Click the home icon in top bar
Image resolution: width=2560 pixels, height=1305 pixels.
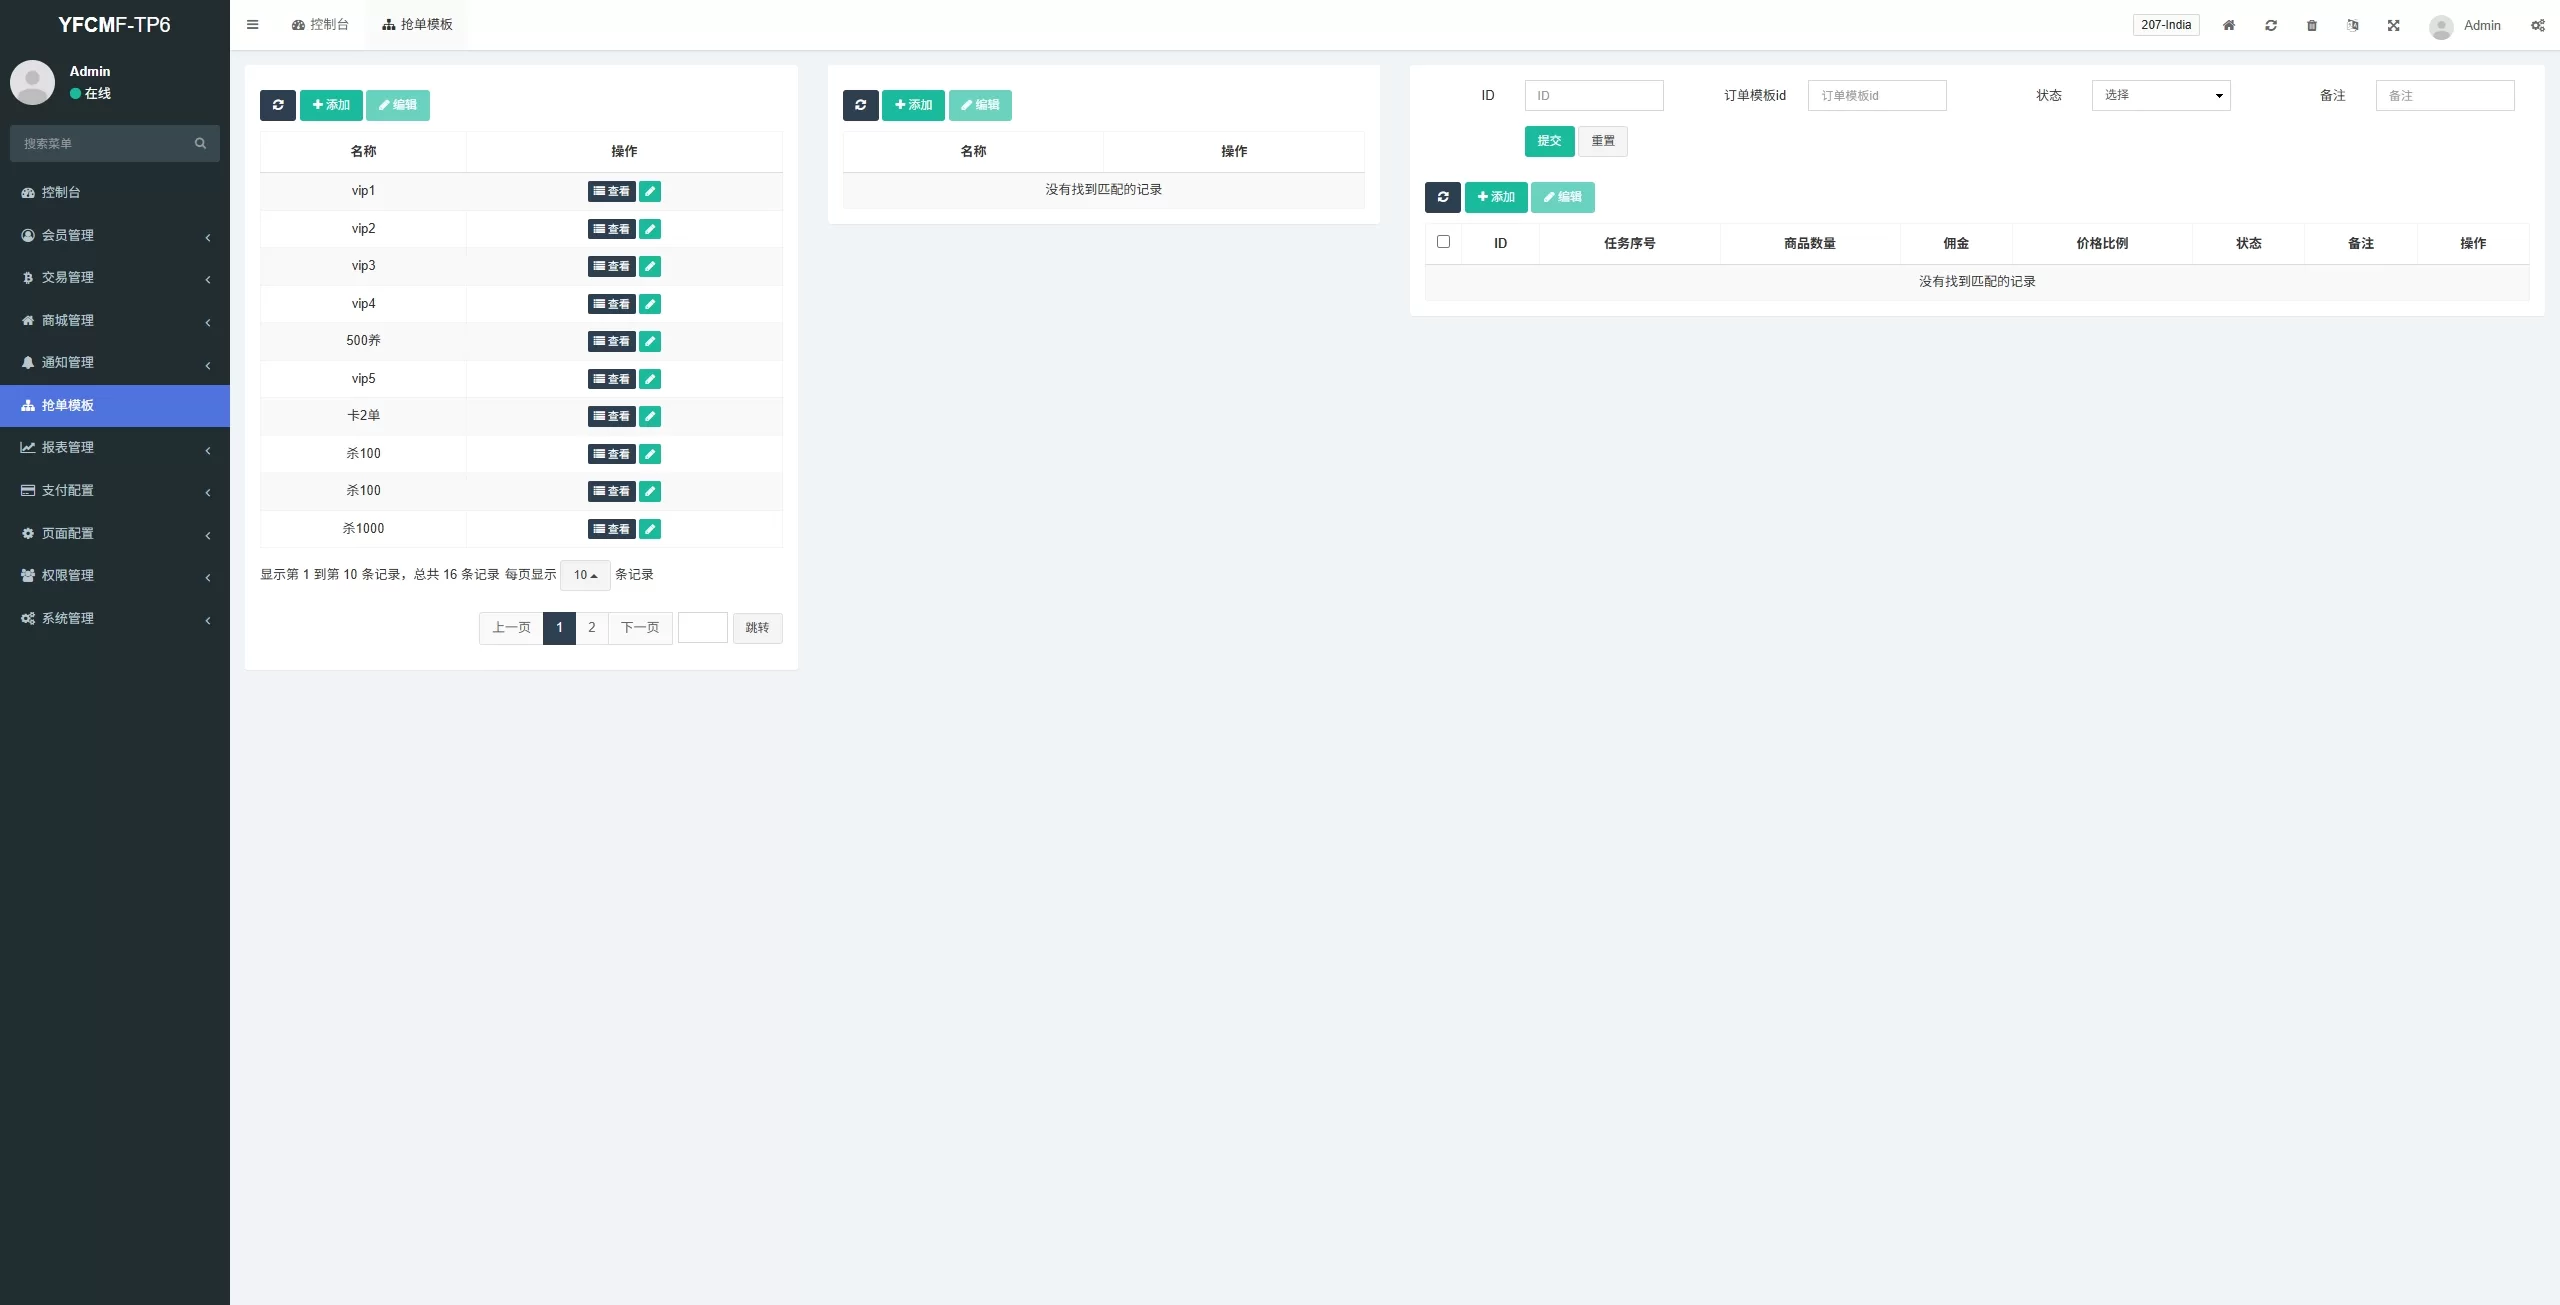coord(2228,25)
